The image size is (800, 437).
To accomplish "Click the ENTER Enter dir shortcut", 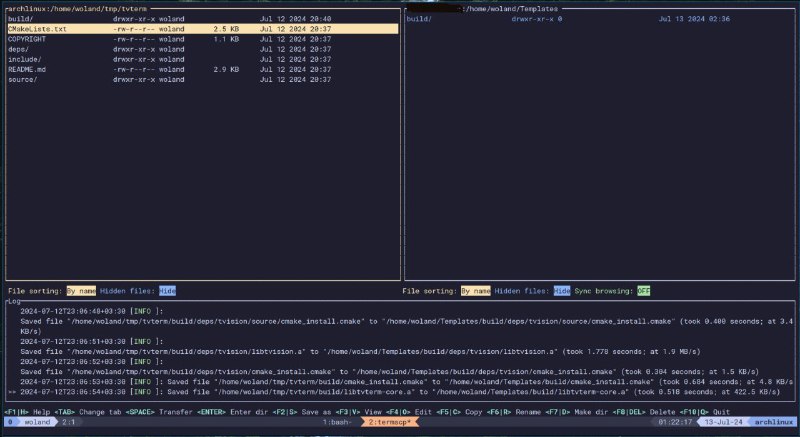I will pyautogui.click(x=232, y=412).
